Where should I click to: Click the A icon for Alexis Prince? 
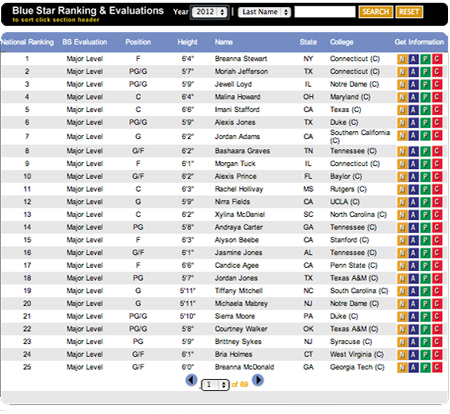click(413, 176)
